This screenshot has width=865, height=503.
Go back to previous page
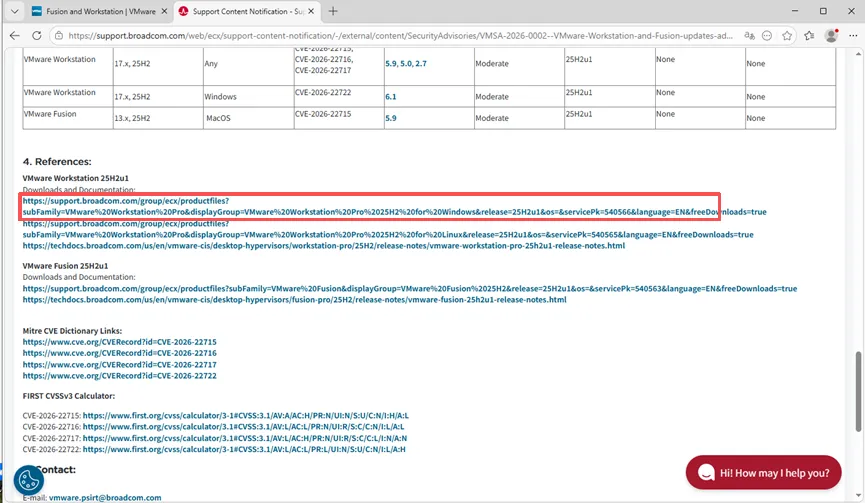(15, 35)
